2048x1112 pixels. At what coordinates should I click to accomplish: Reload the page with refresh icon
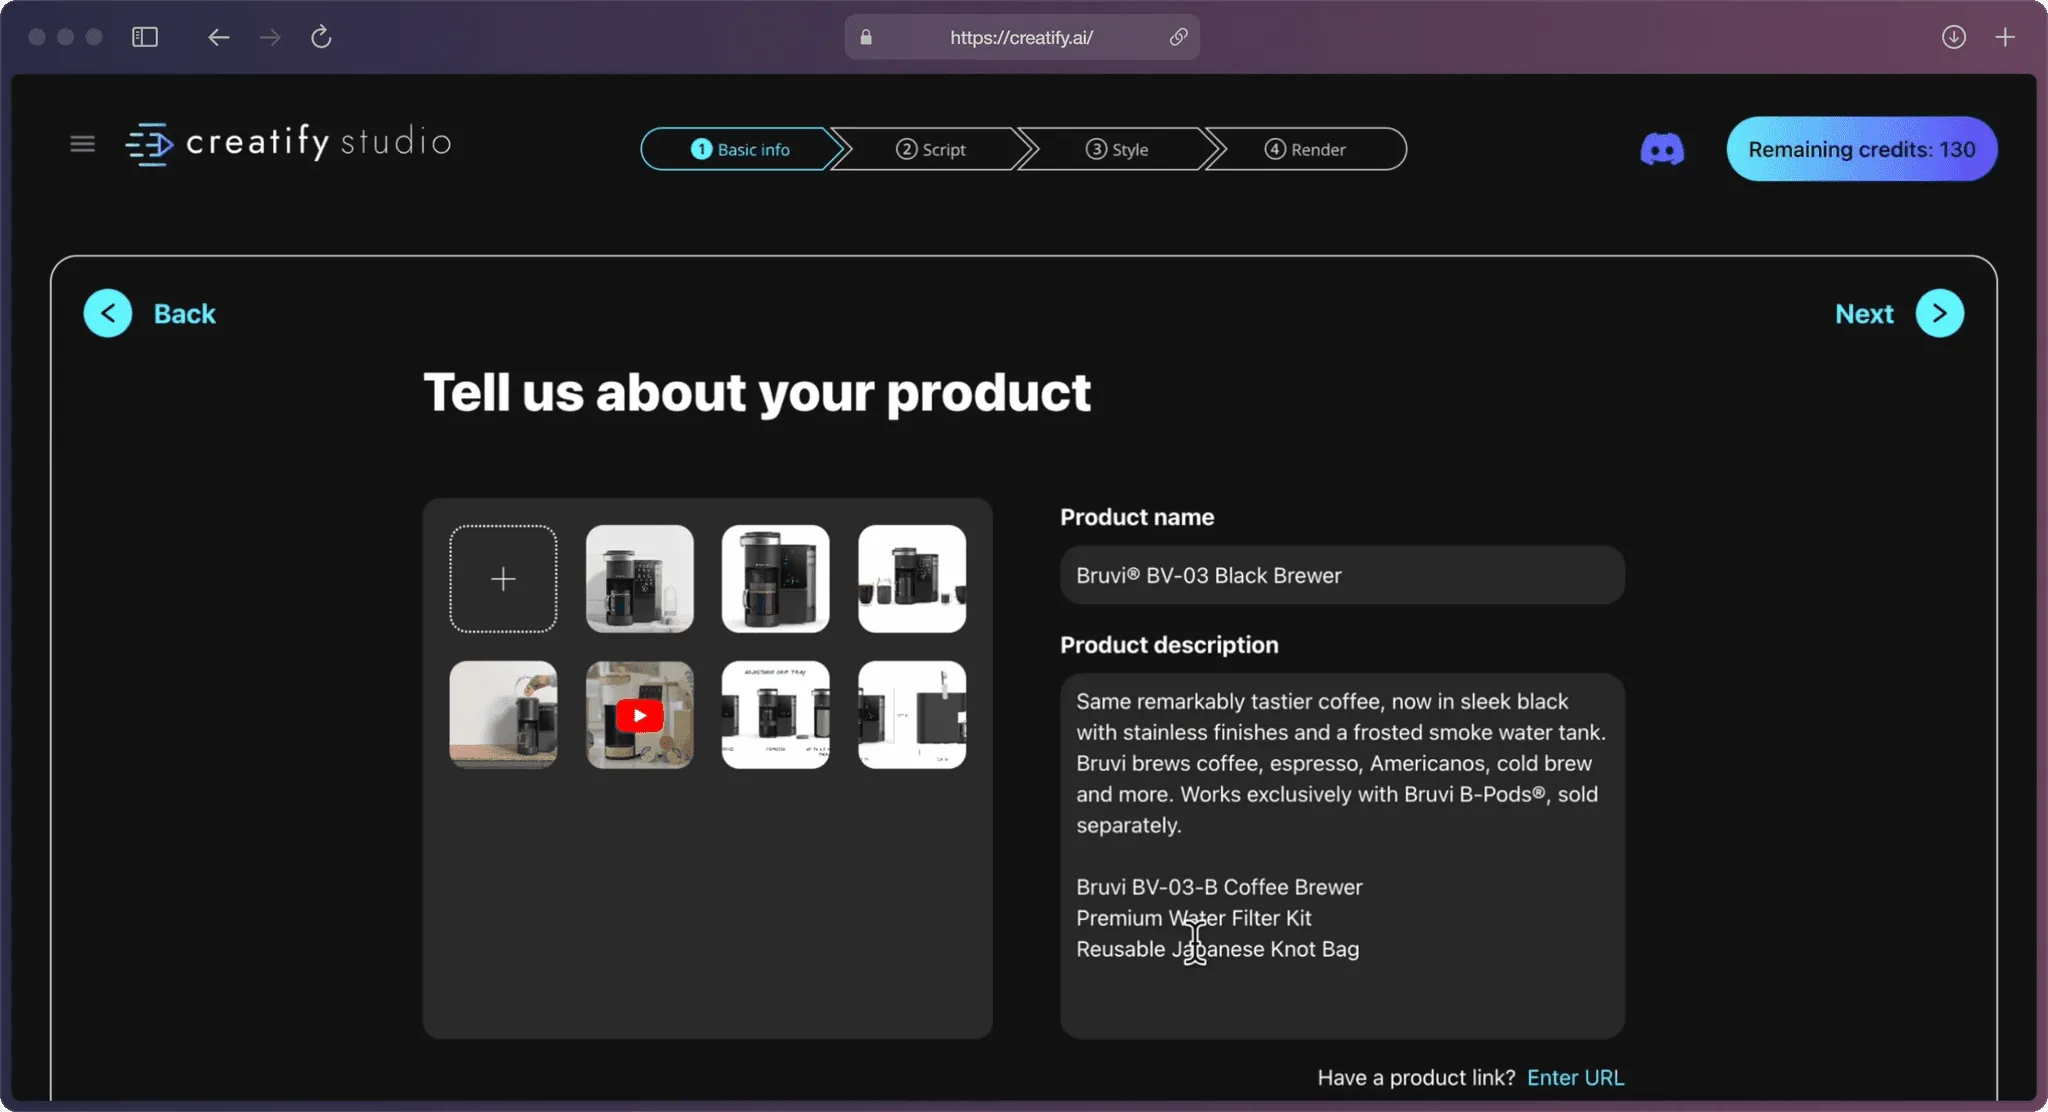pos(321,37)
